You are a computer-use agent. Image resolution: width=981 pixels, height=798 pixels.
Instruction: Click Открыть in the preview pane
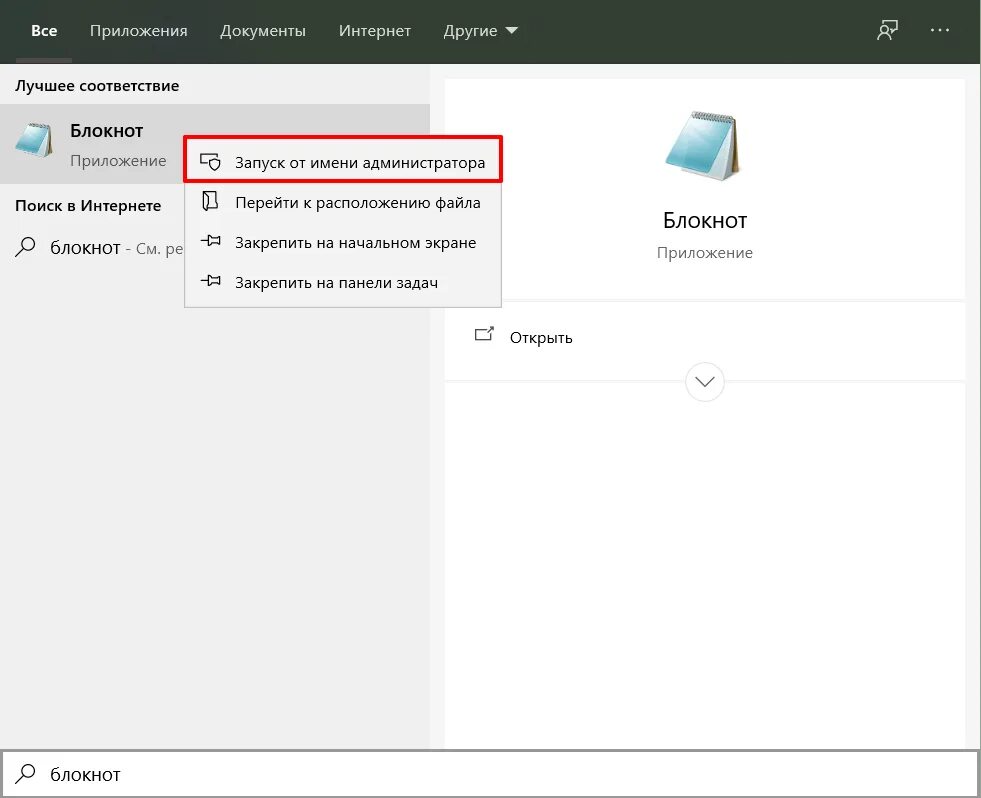(541, 338)
